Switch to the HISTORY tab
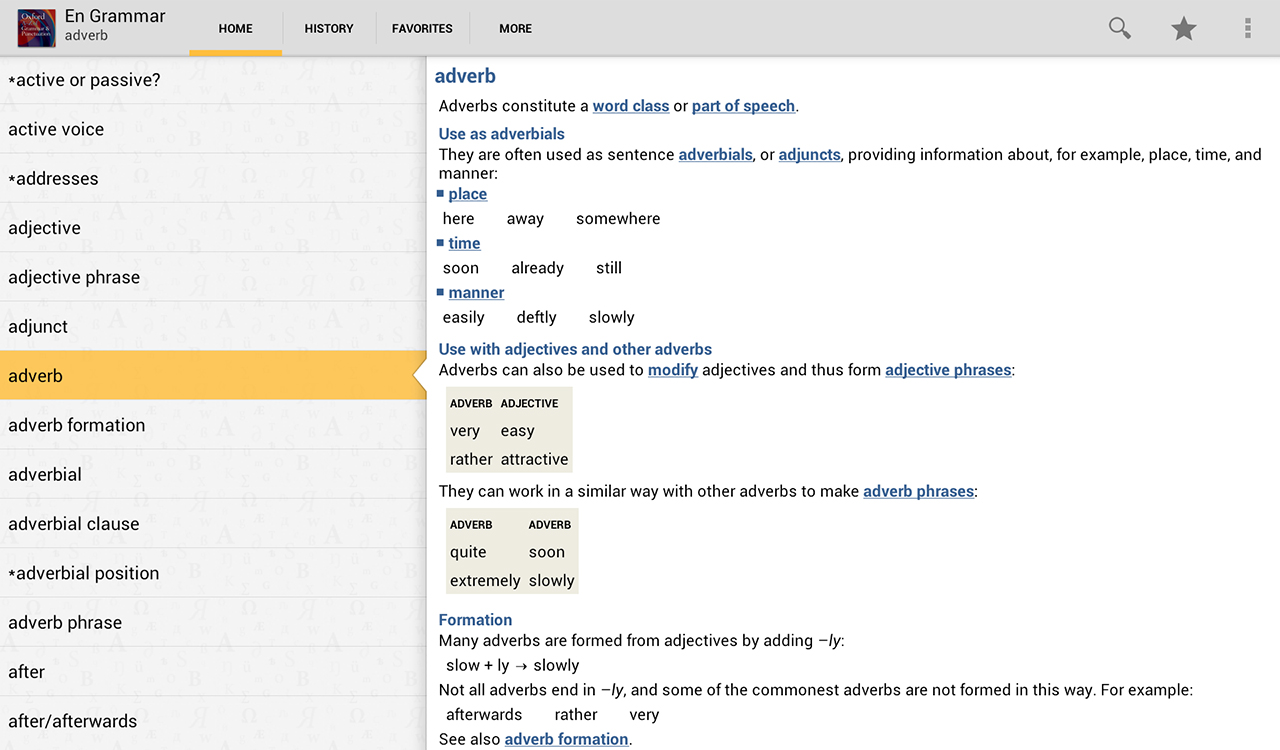 pos(329,29)
